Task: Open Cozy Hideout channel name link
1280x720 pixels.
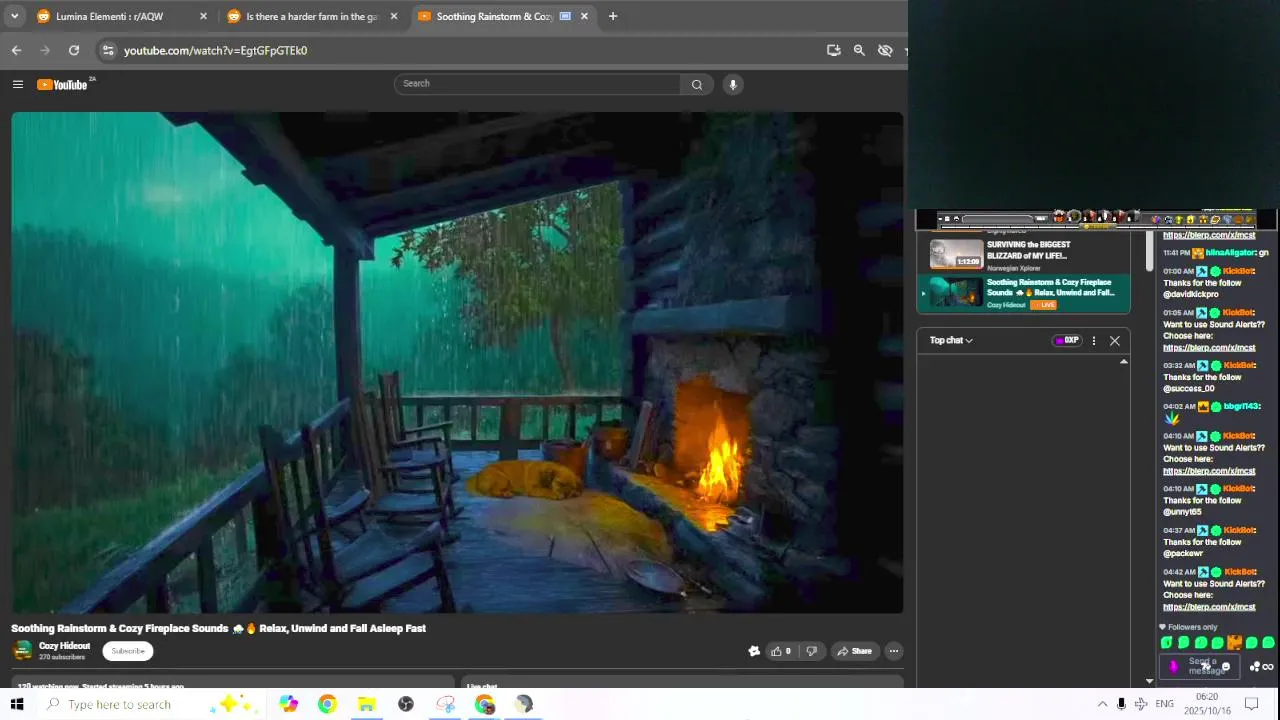Action: 64,646
